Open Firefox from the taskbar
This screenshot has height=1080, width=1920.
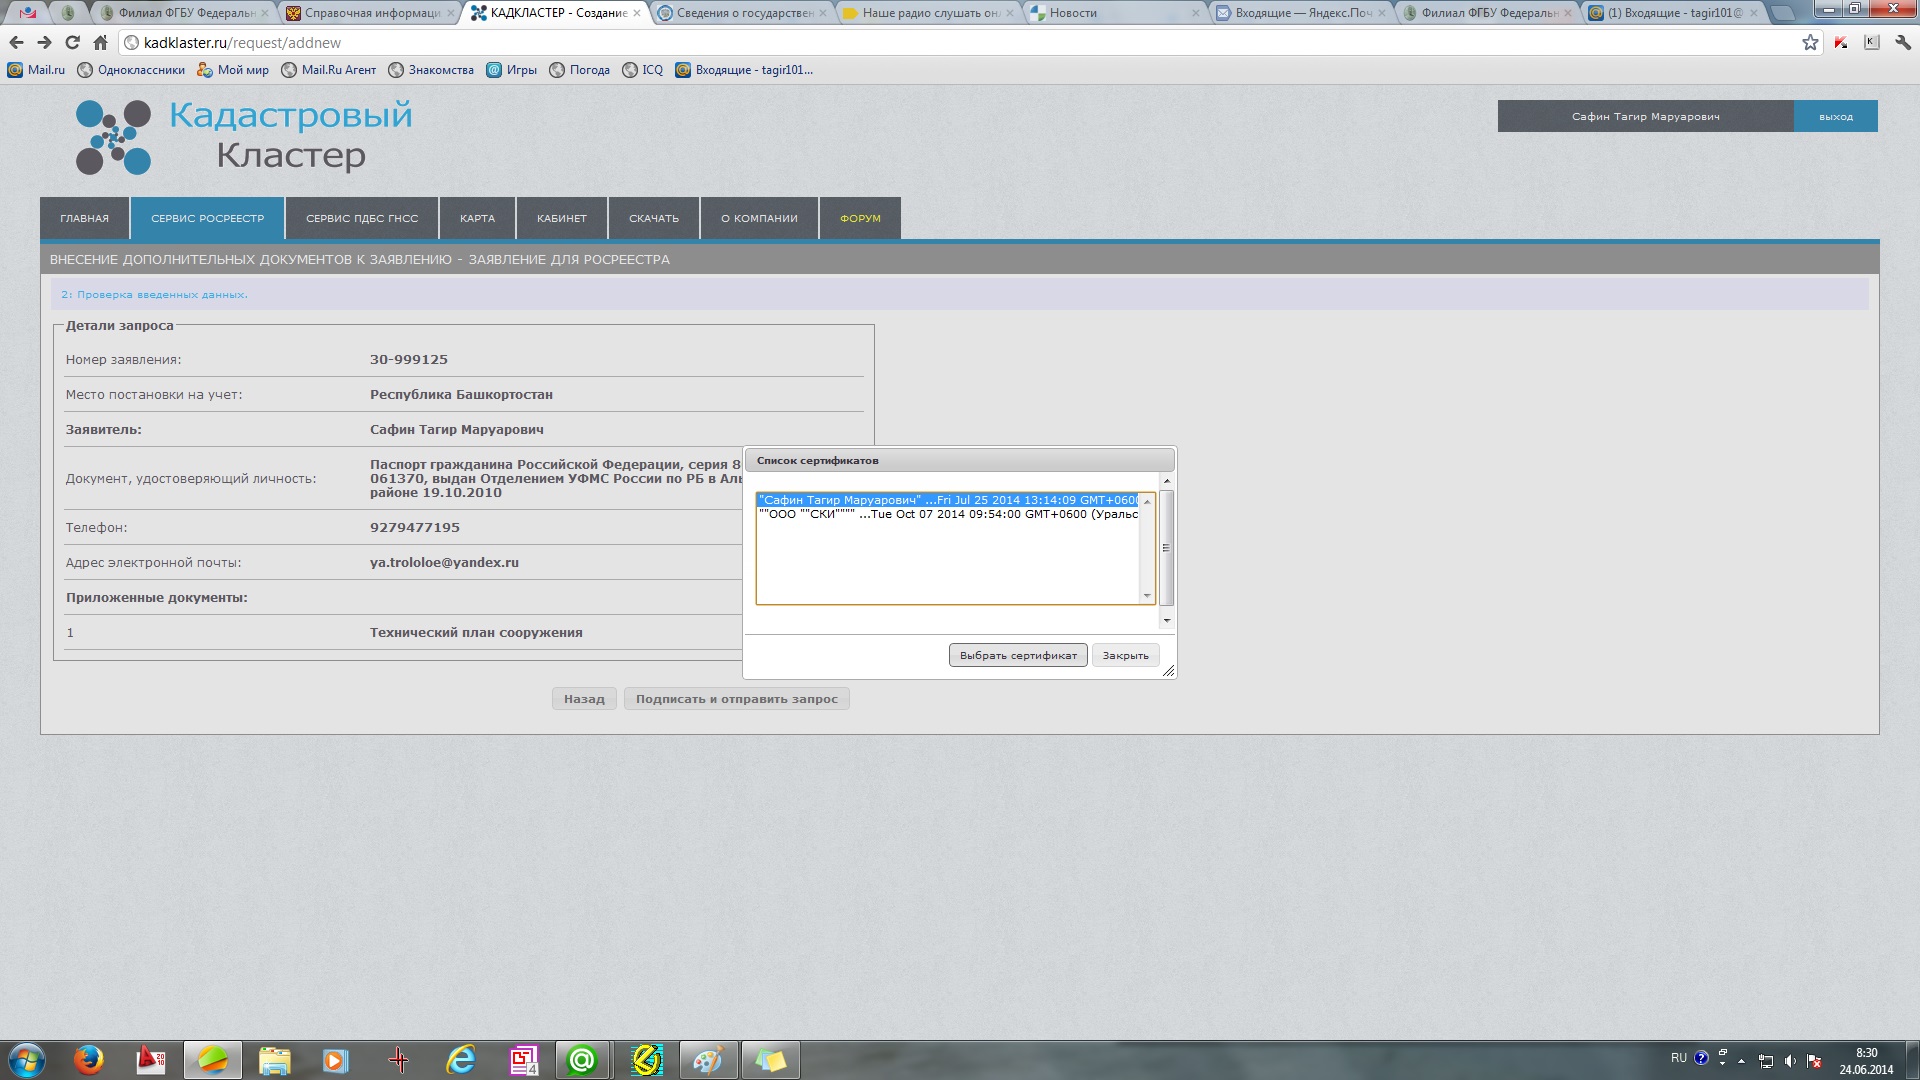point(89,1059)
